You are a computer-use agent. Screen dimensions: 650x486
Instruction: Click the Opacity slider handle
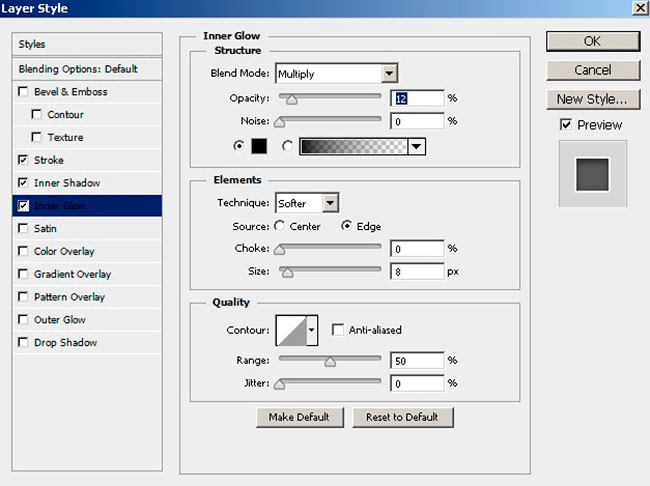(289, 99)
